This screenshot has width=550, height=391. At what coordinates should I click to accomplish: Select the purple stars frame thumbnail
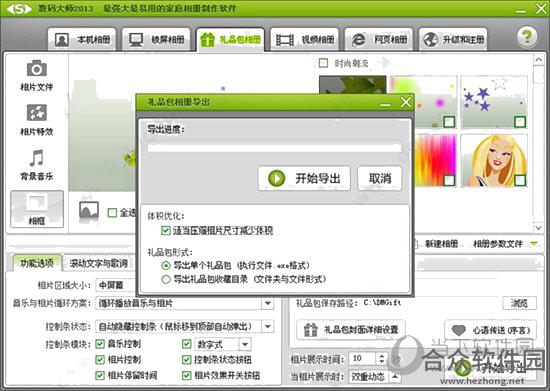tap(494, 102)
